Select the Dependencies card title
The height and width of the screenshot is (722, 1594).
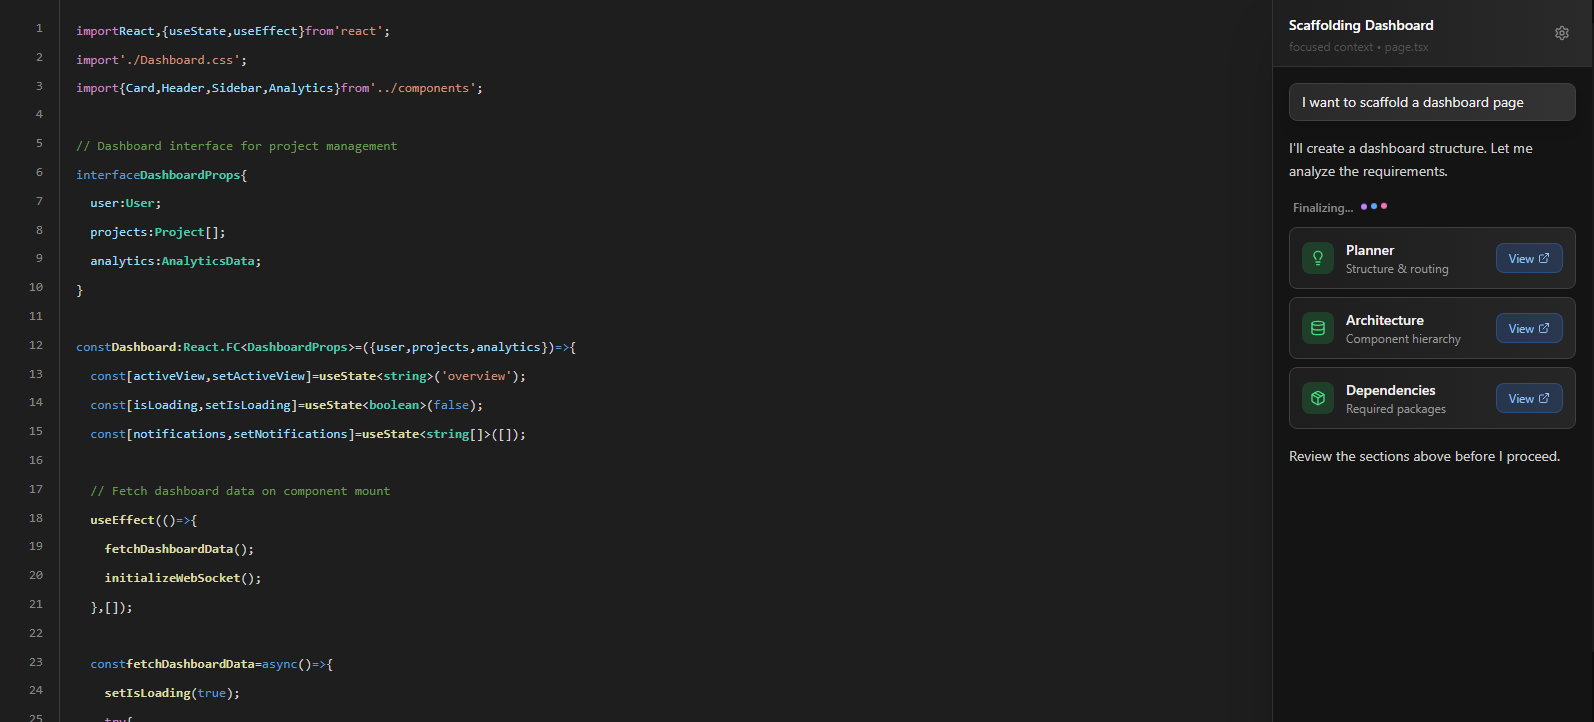(1391, 390)
